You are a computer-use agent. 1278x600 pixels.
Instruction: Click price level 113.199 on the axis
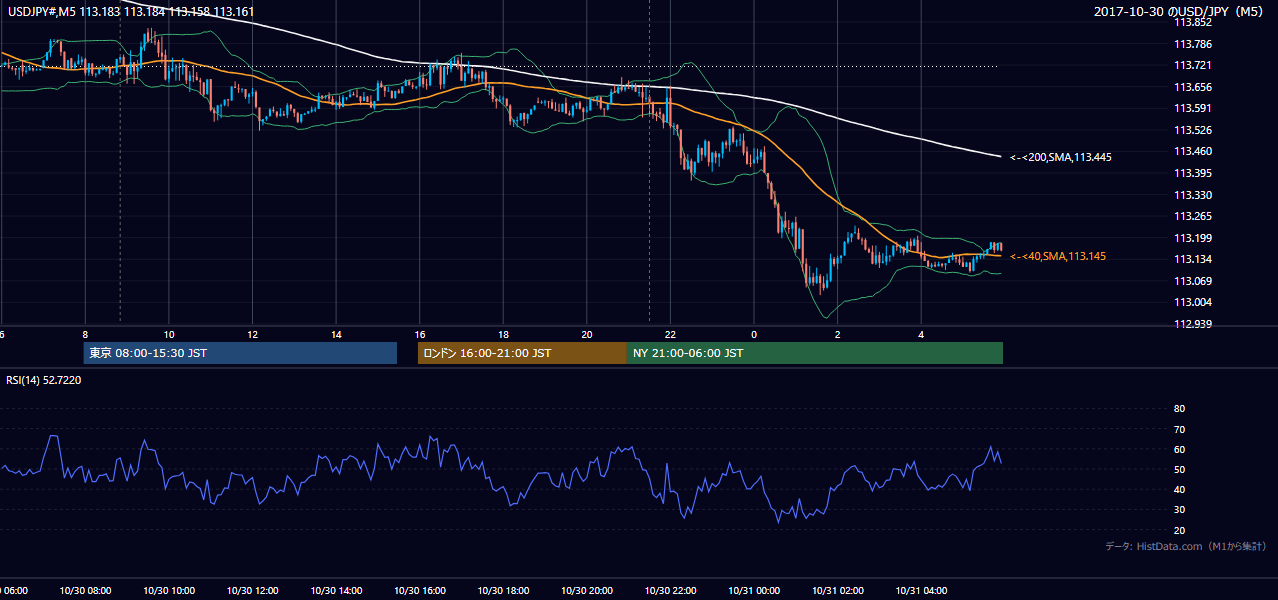click(x=1192, y=238)
